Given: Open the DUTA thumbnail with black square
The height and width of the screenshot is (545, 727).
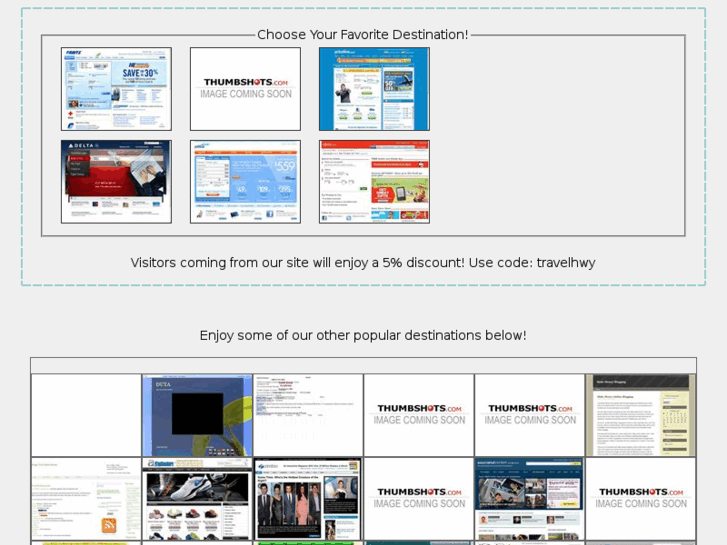Looking at the screenshot, I should pos(198,415).
